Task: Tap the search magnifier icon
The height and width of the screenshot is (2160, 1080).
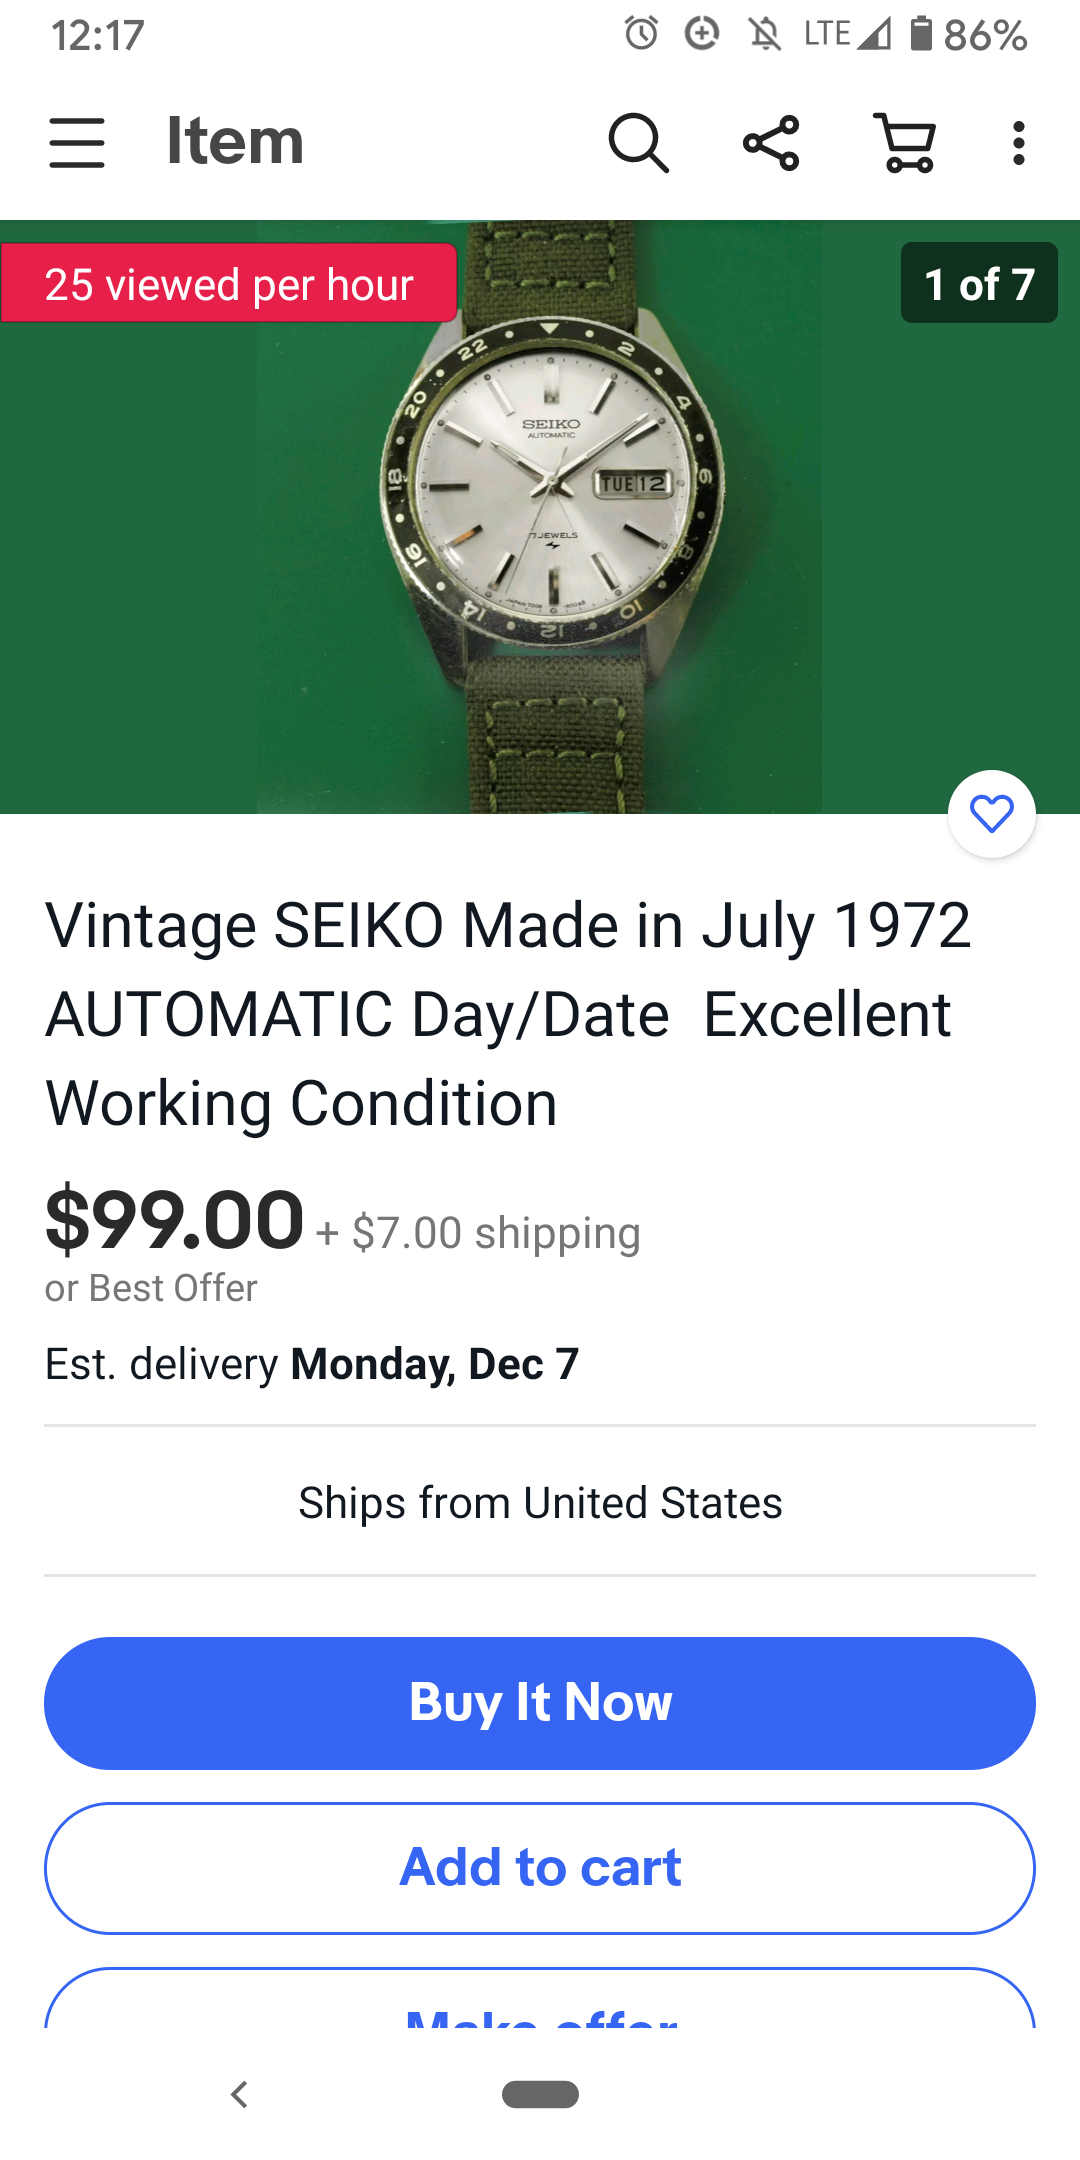Action: (638, 143)
